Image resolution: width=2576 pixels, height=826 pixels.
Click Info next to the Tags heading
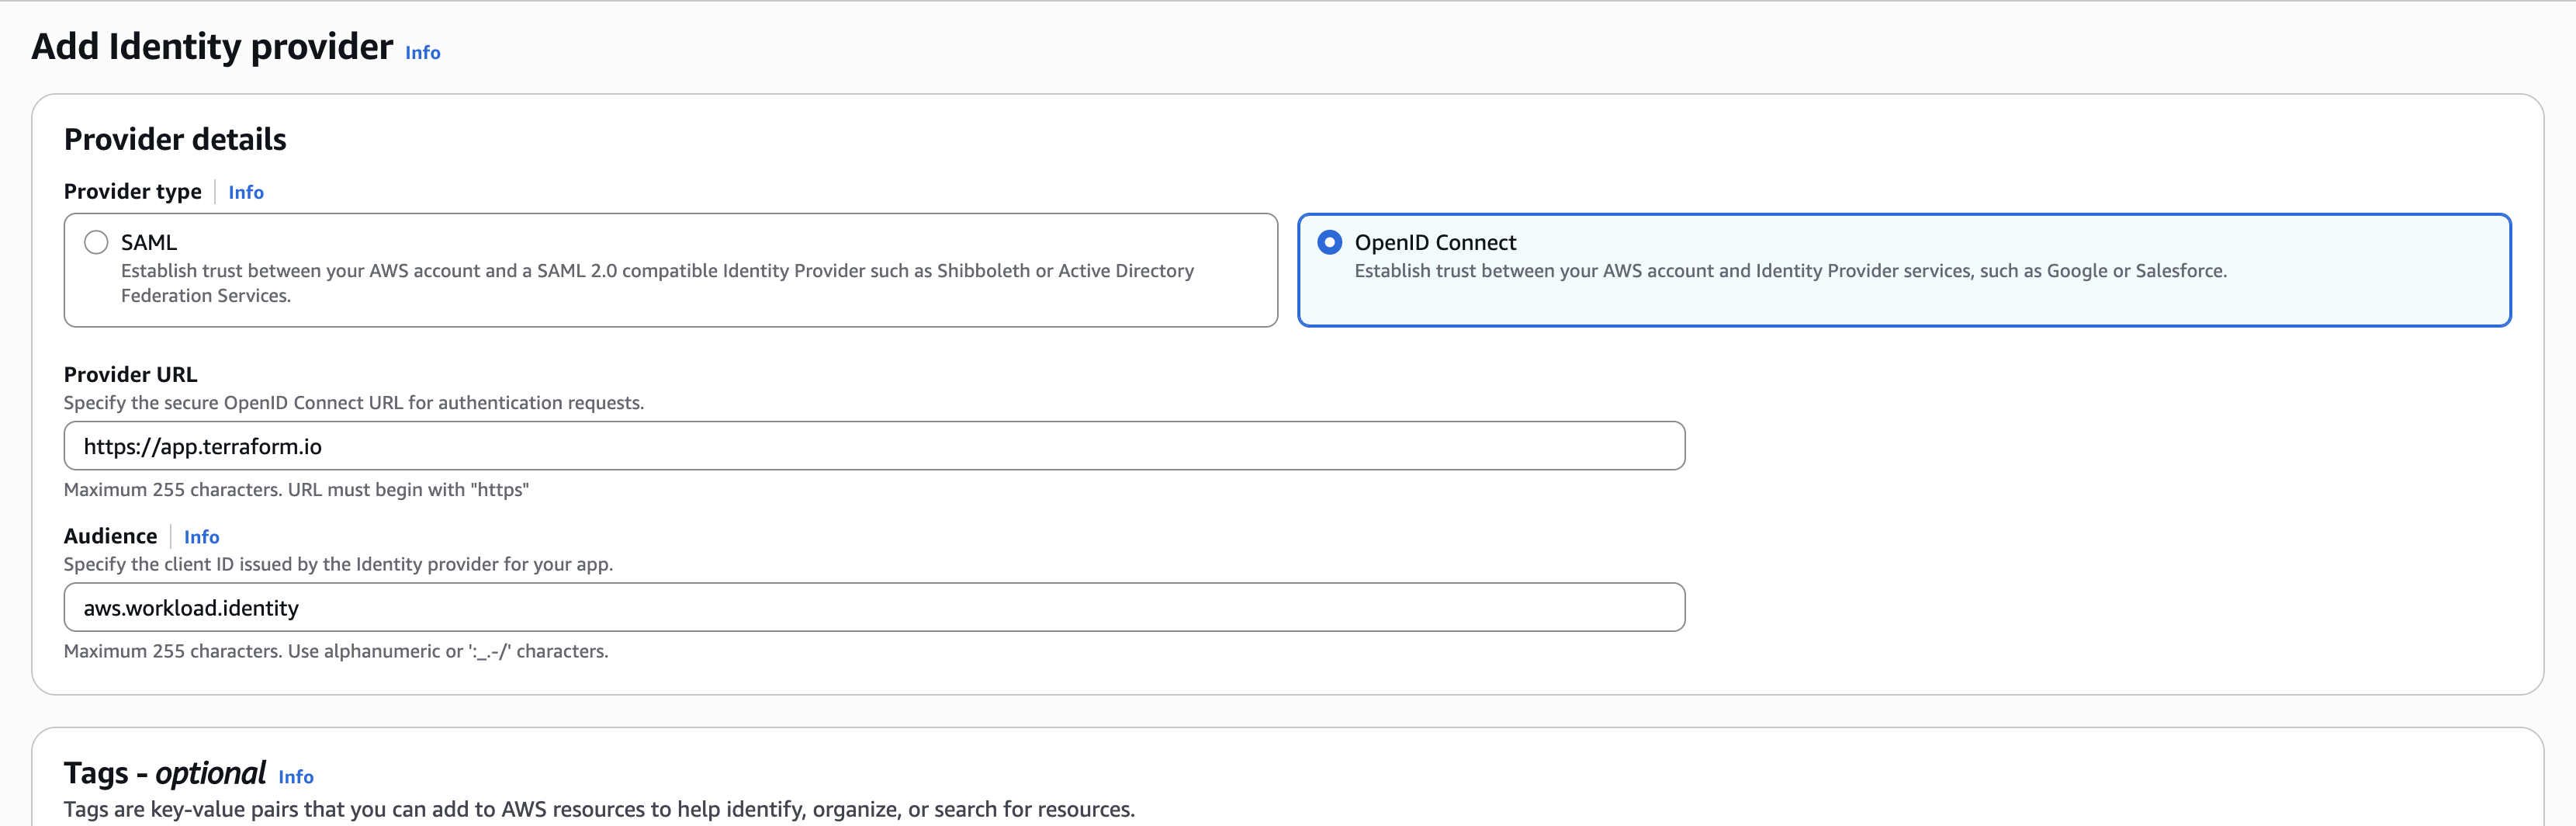click(x=295, y=777)
